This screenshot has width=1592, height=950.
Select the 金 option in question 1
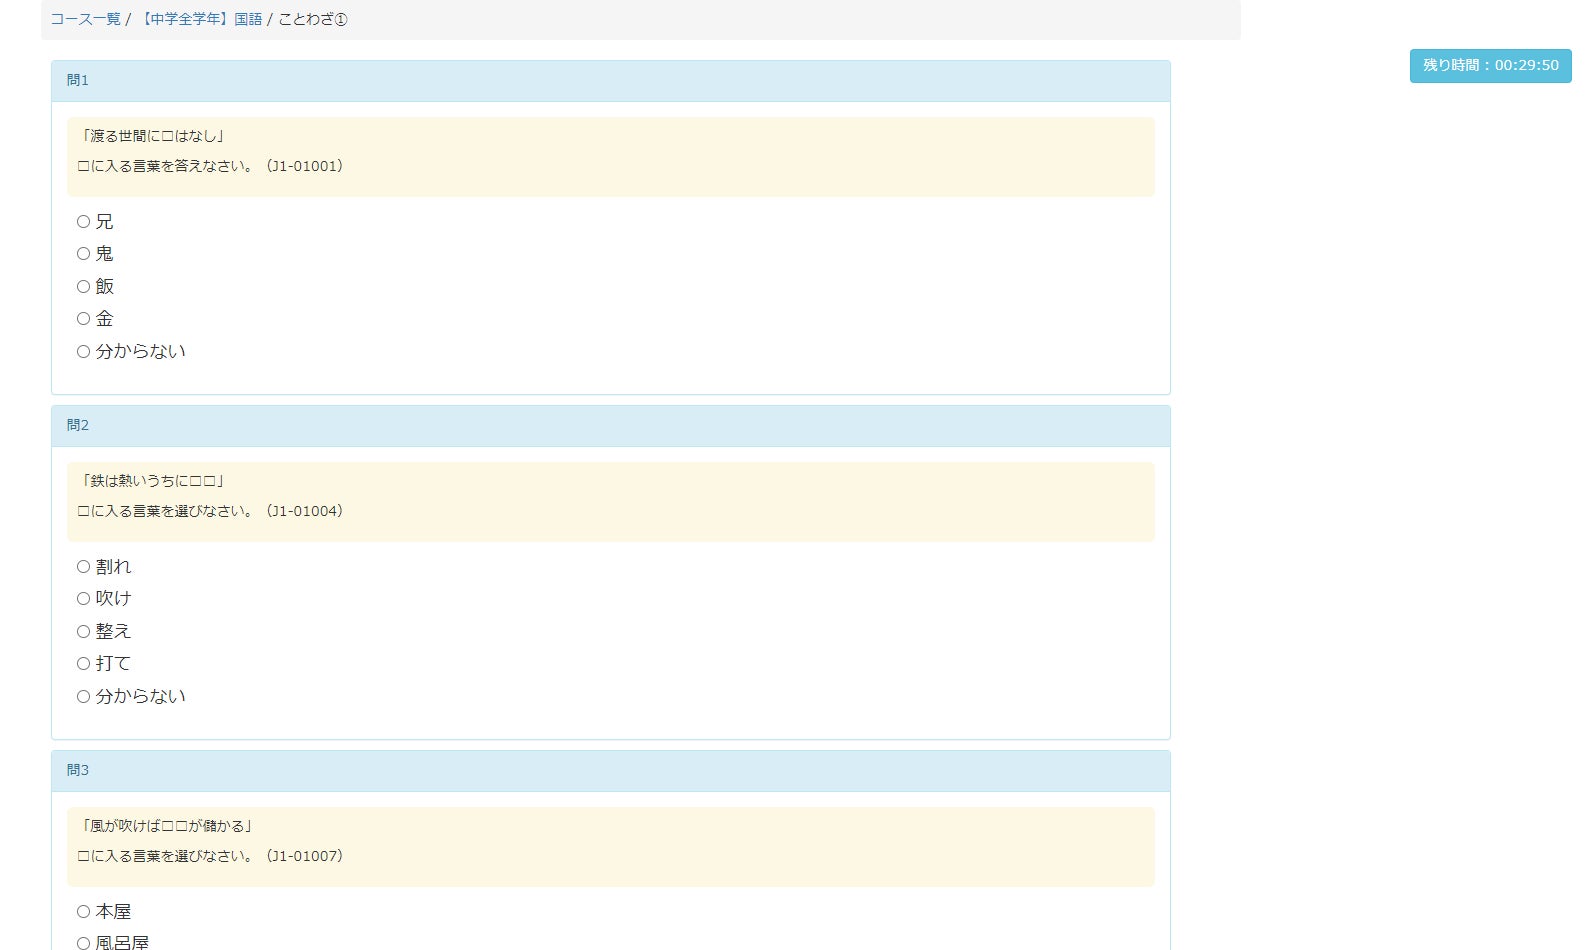84,319
